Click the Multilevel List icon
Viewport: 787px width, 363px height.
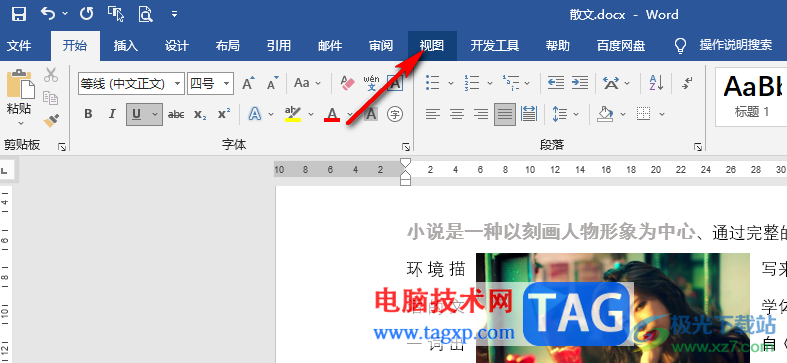pos(511,83)
